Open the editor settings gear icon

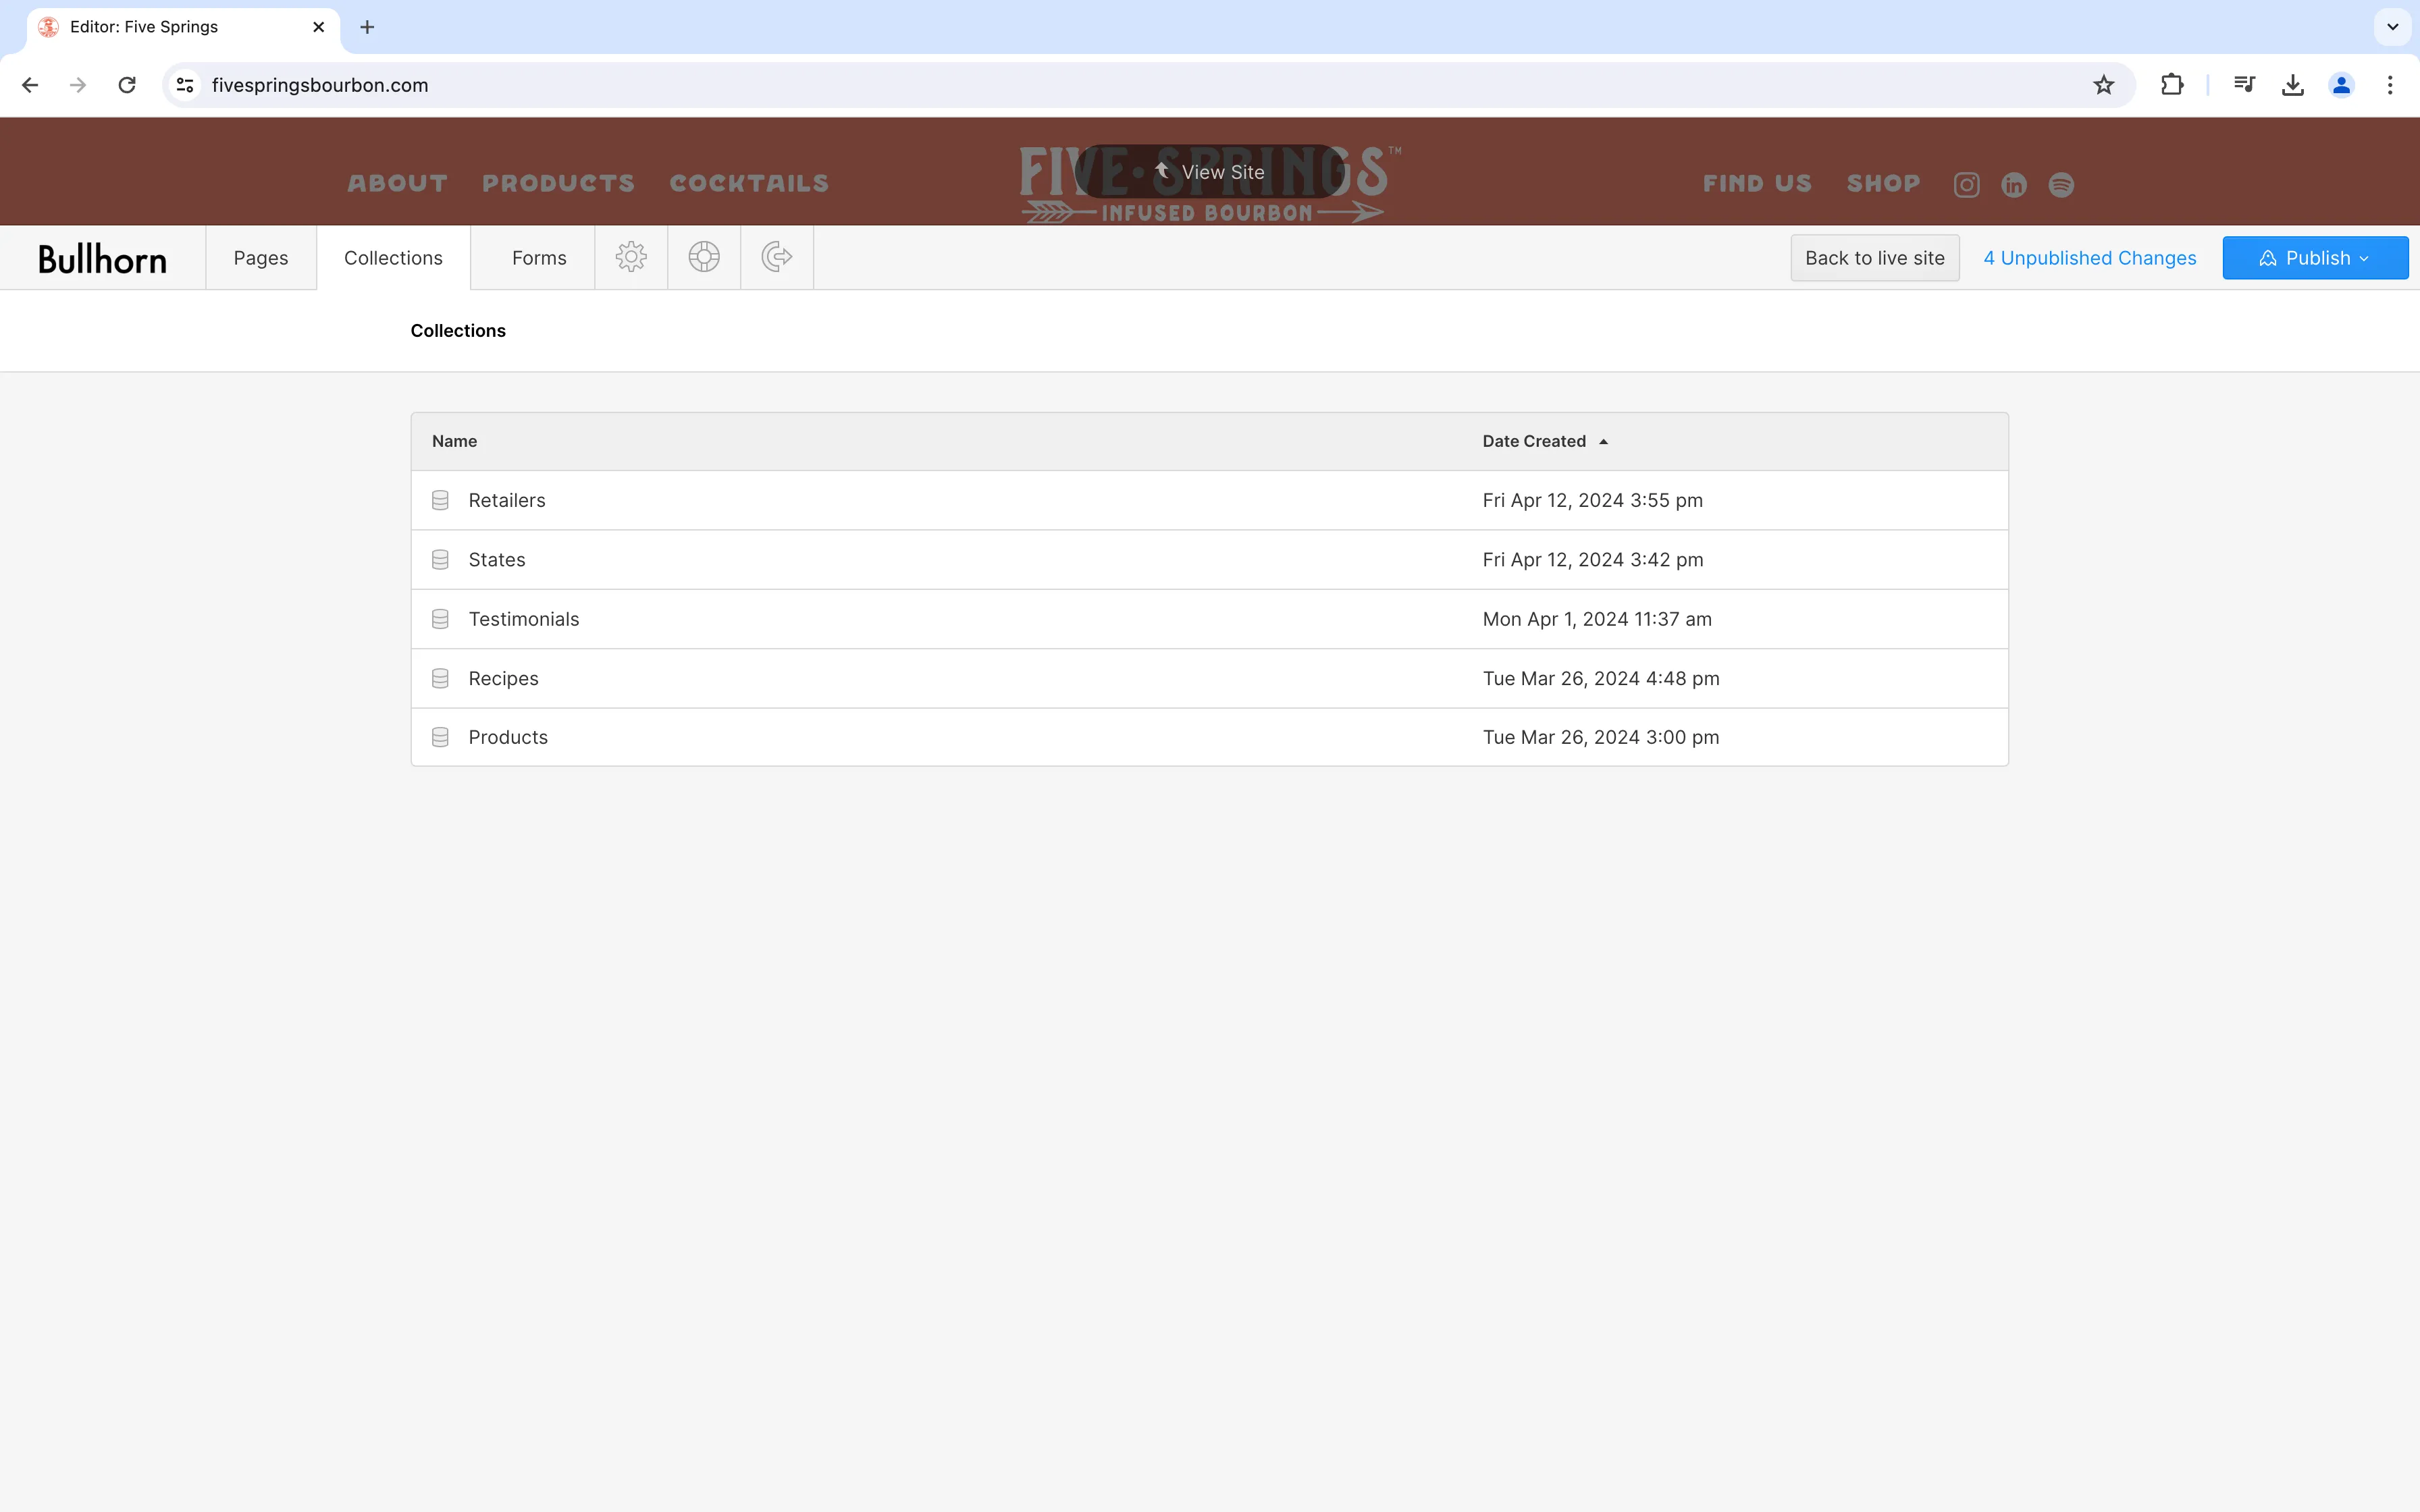[x=631, y=257]
